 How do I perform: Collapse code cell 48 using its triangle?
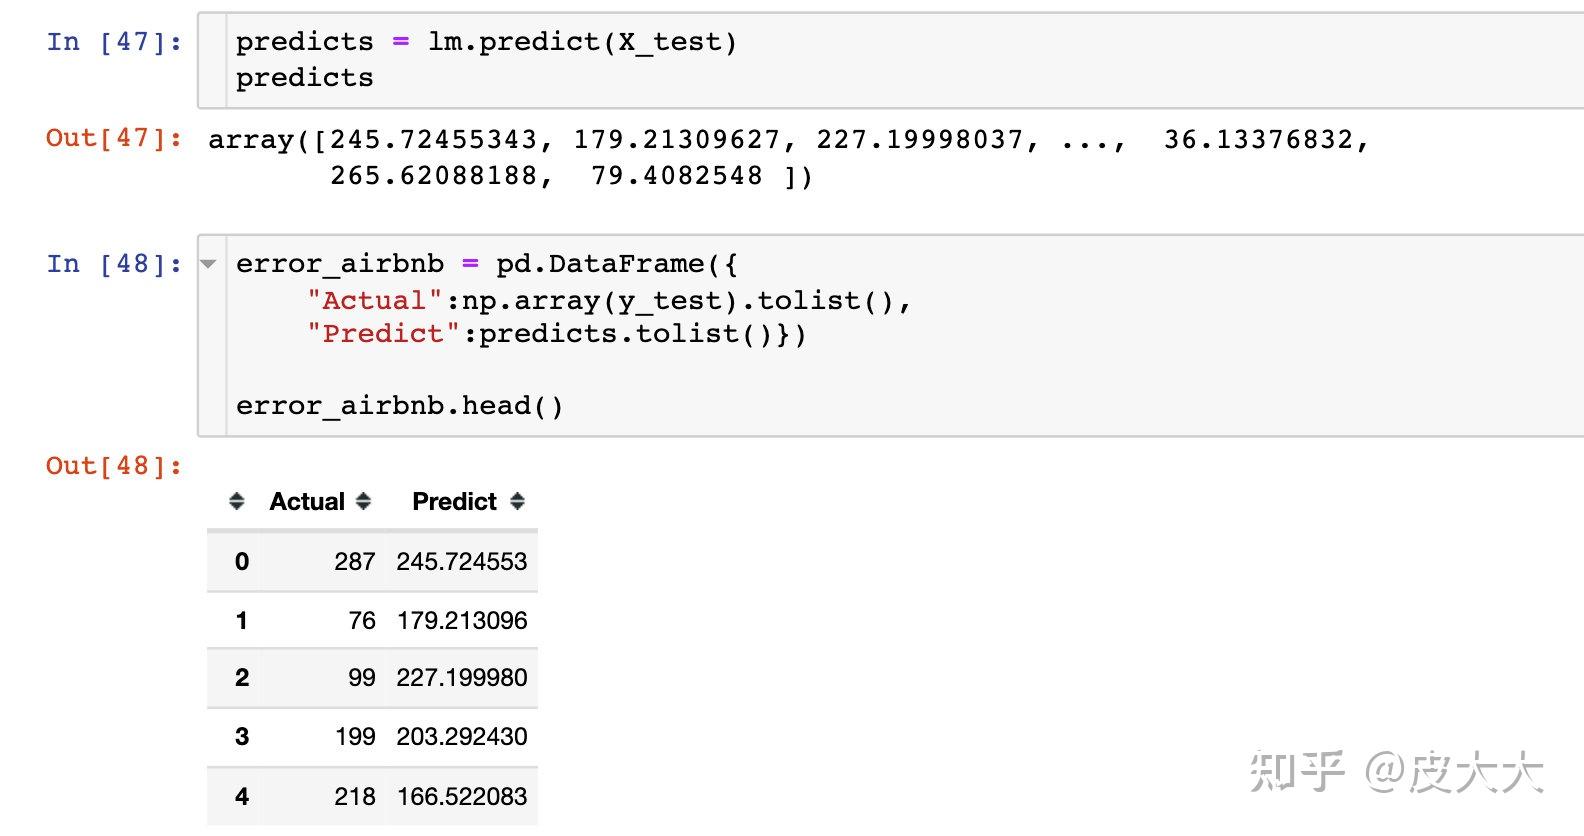point(208,264)
